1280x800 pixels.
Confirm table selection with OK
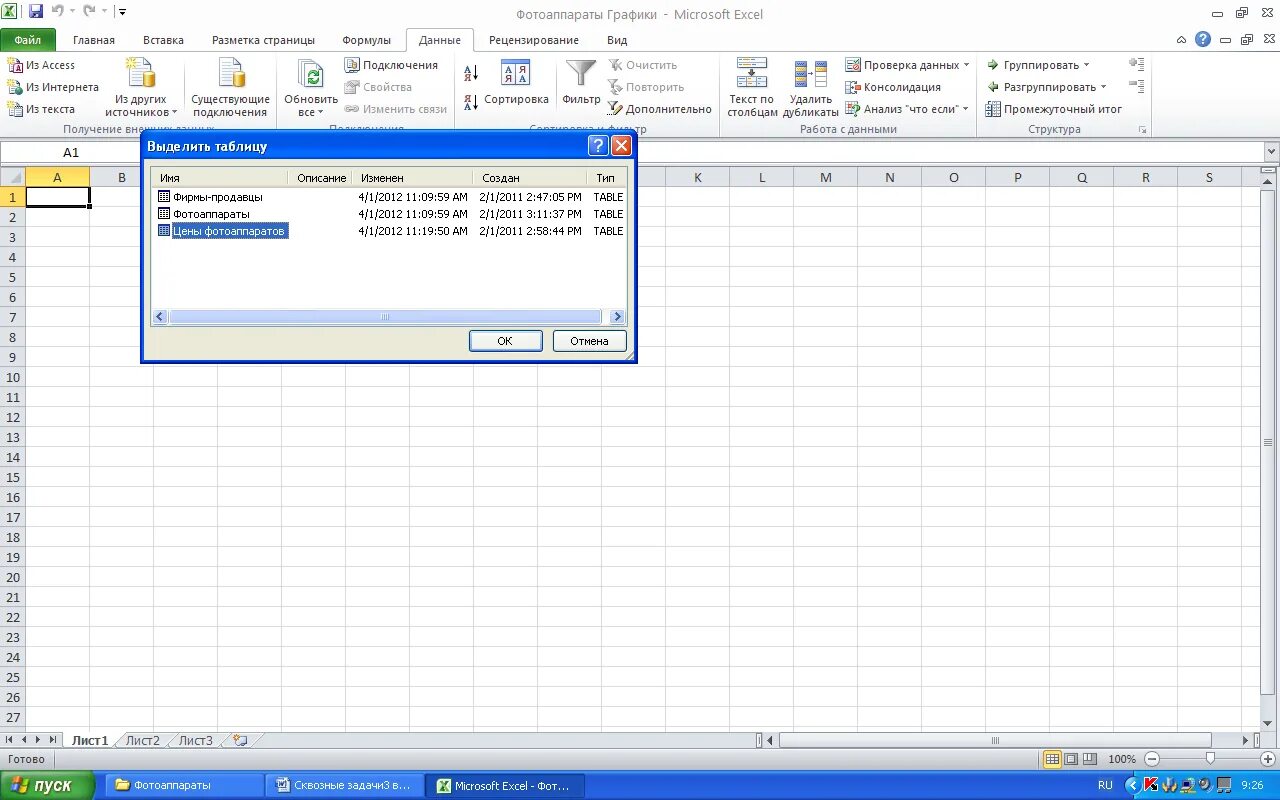(505, 341)
